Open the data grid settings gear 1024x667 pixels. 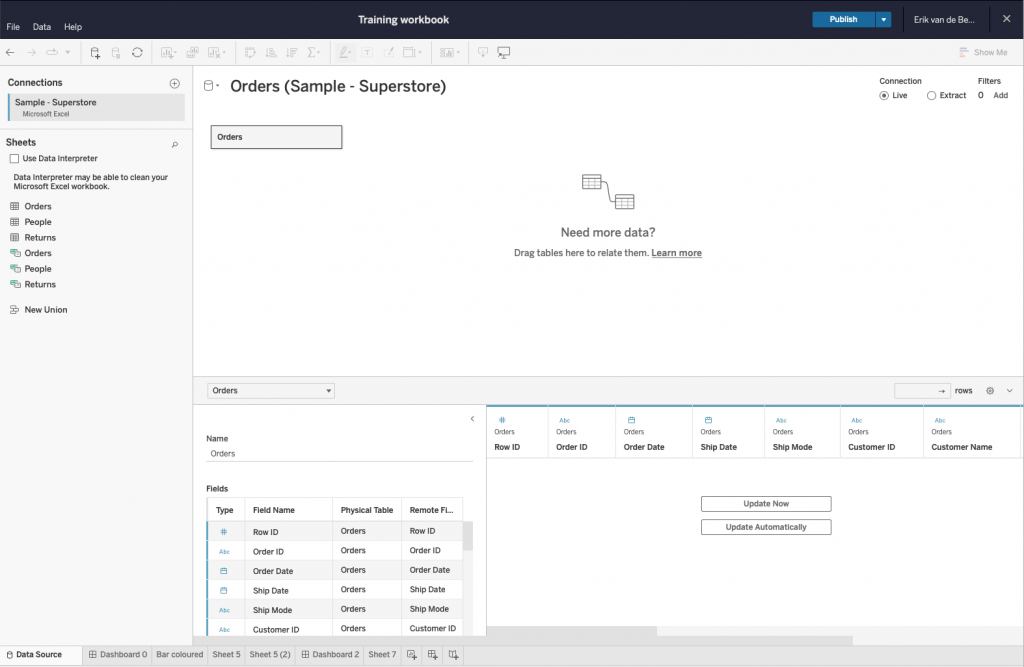(x=990, y=391)
